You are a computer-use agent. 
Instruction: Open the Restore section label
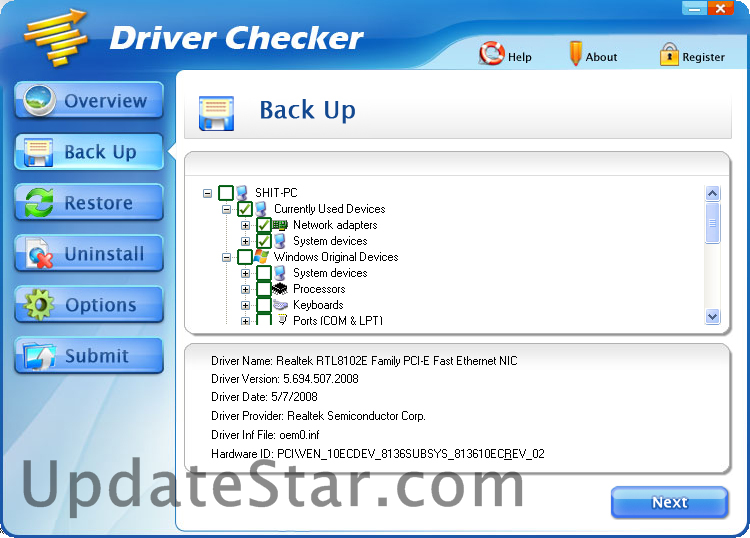click(x=99, y=203)
